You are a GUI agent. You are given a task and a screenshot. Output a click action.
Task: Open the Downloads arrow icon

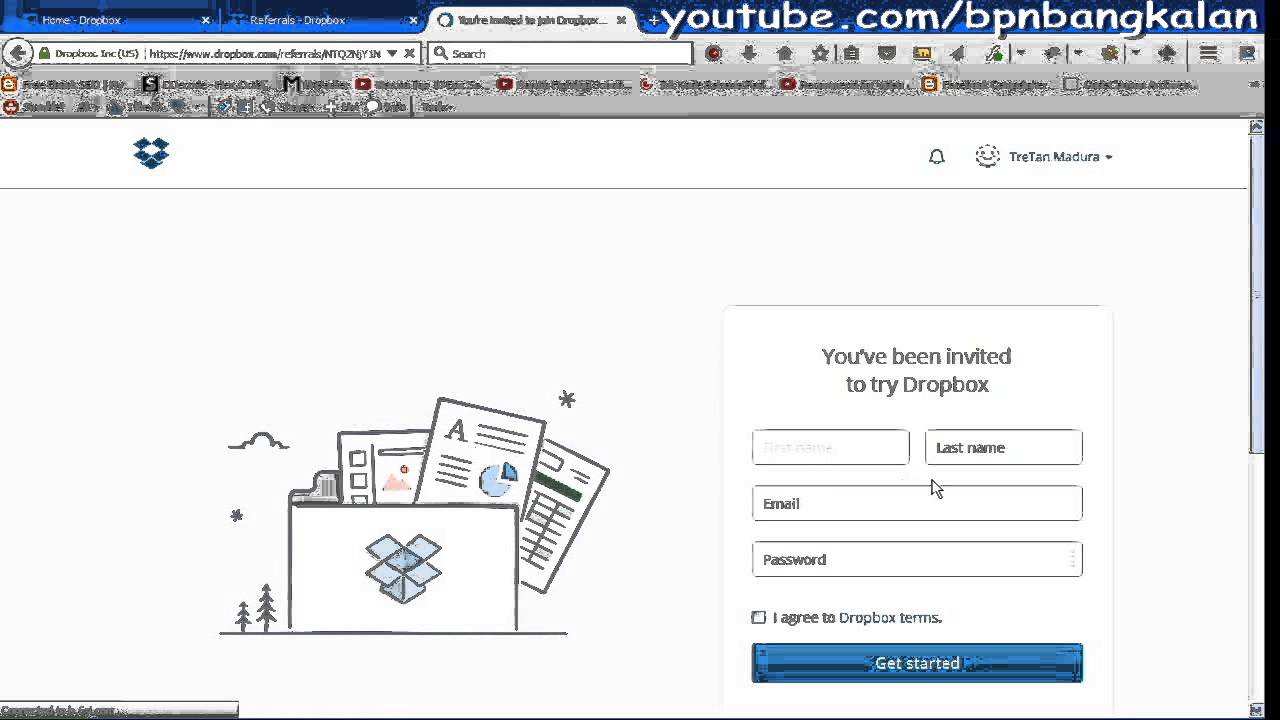click(749, 53)
